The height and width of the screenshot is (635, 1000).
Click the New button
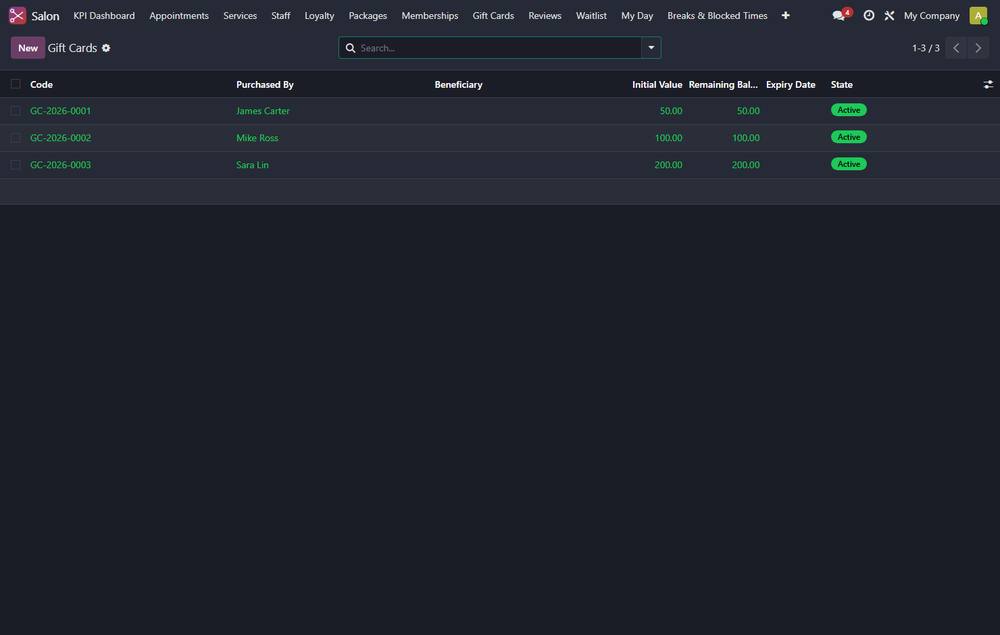pos(27,48)
